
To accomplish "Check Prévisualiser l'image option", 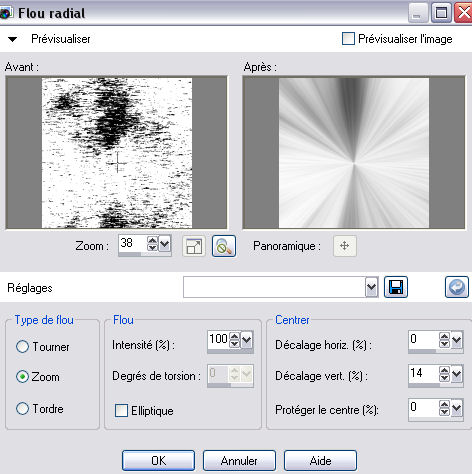I will coord(348,39).
